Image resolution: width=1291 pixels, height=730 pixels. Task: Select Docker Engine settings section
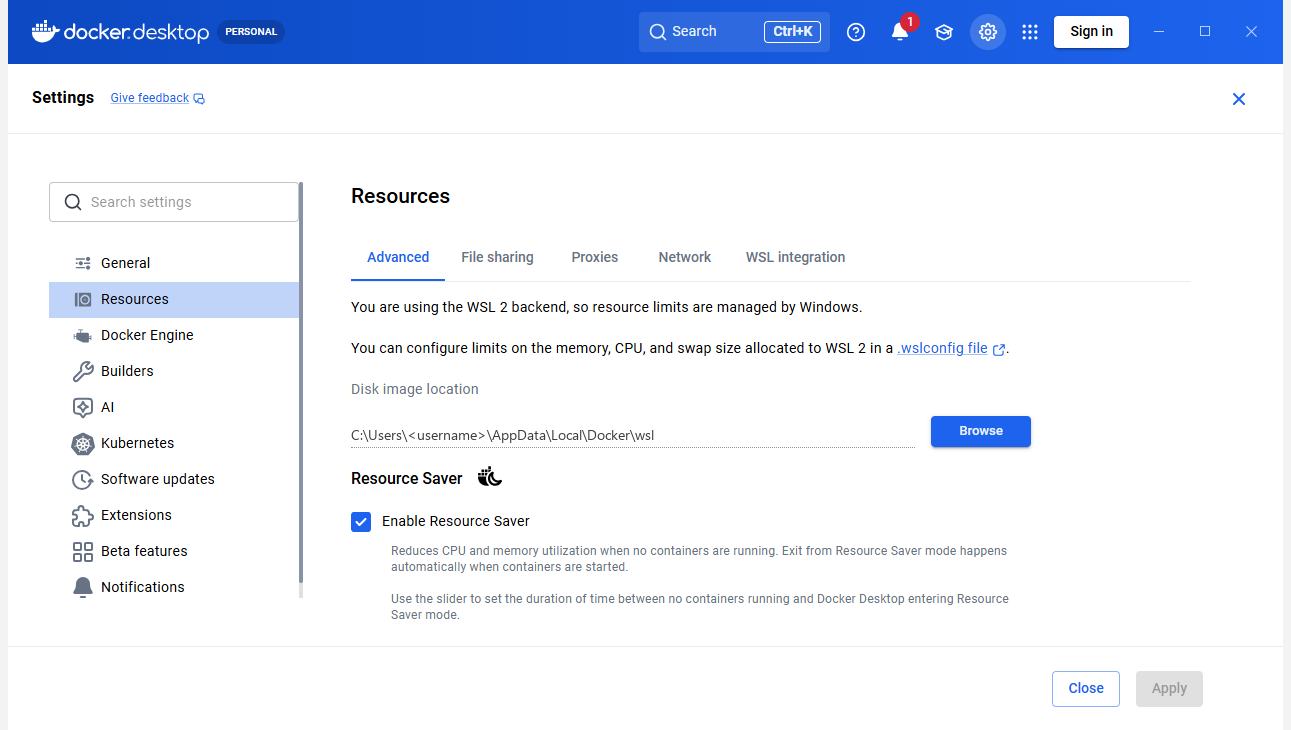click(x=174, y=335)
